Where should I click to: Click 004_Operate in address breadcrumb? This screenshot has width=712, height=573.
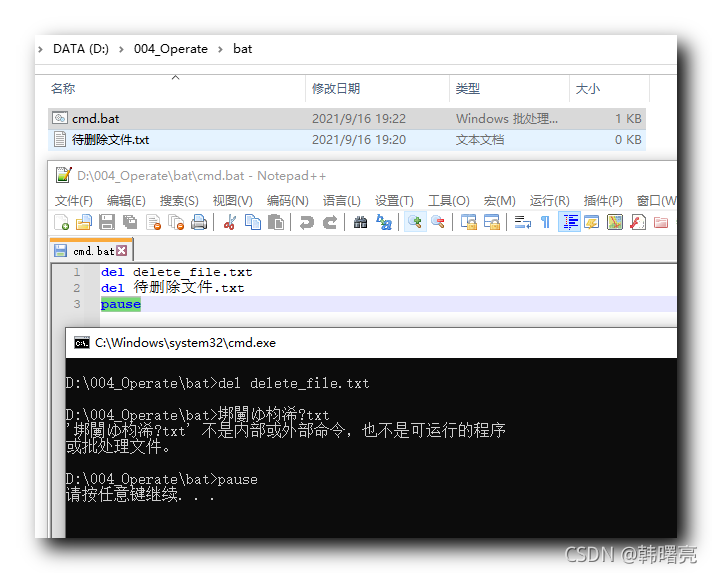171,49
